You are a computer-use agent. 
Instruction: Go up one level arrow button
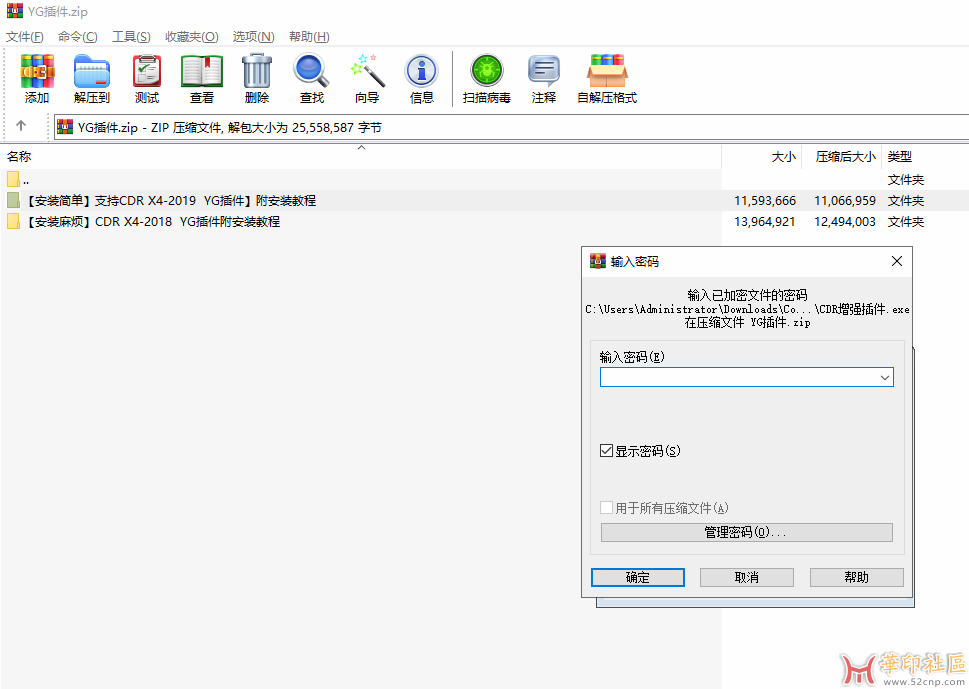pos(21,126)
